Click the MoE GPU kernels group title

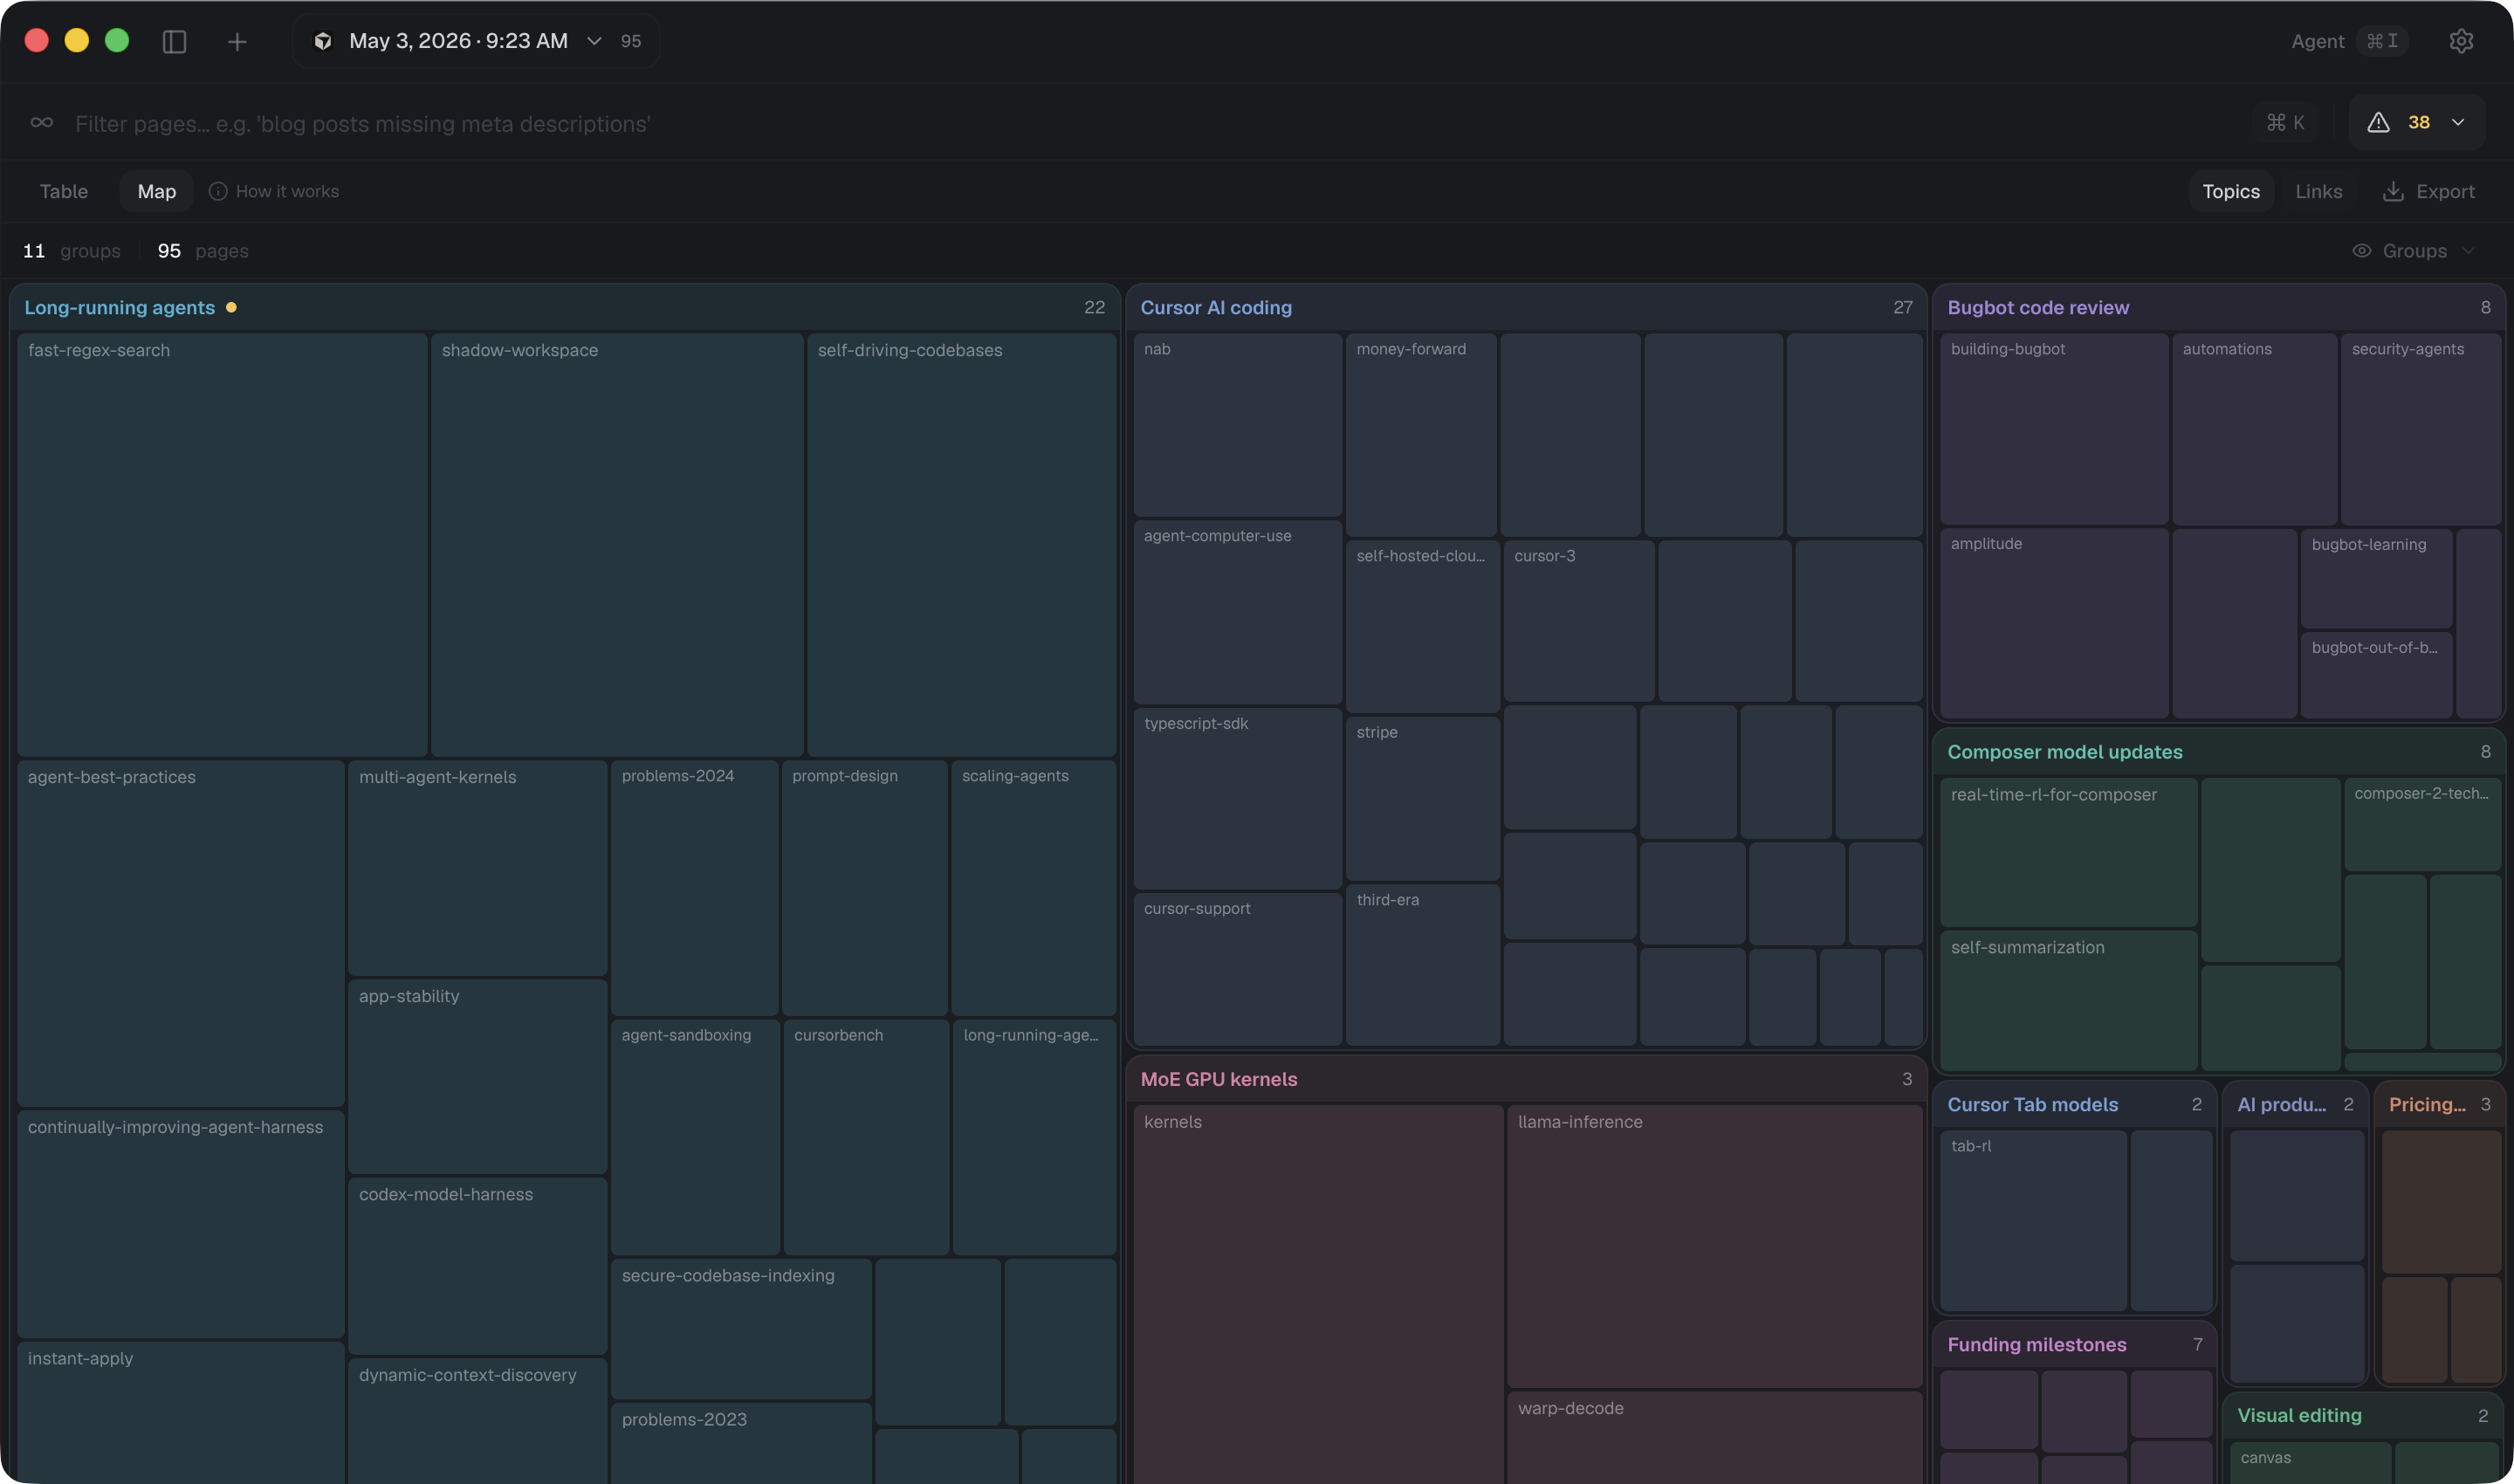1219,1079
